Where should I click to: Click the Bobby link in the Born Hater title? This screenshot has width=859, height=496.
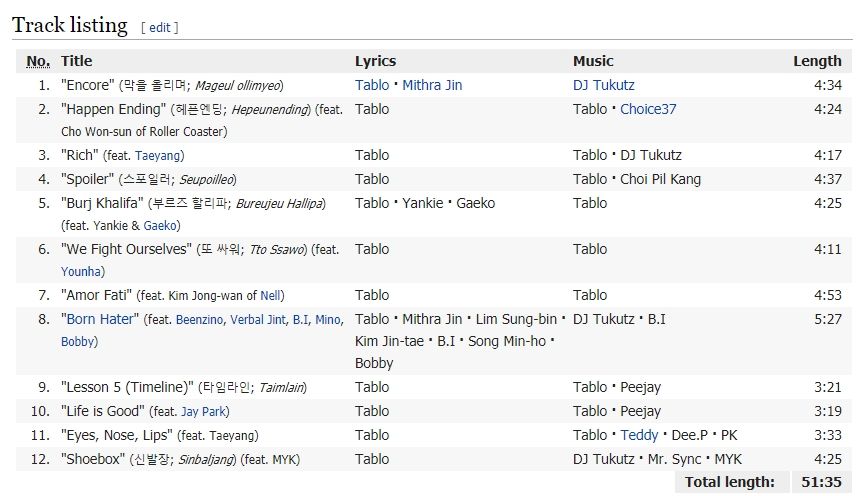pos(77,342)
